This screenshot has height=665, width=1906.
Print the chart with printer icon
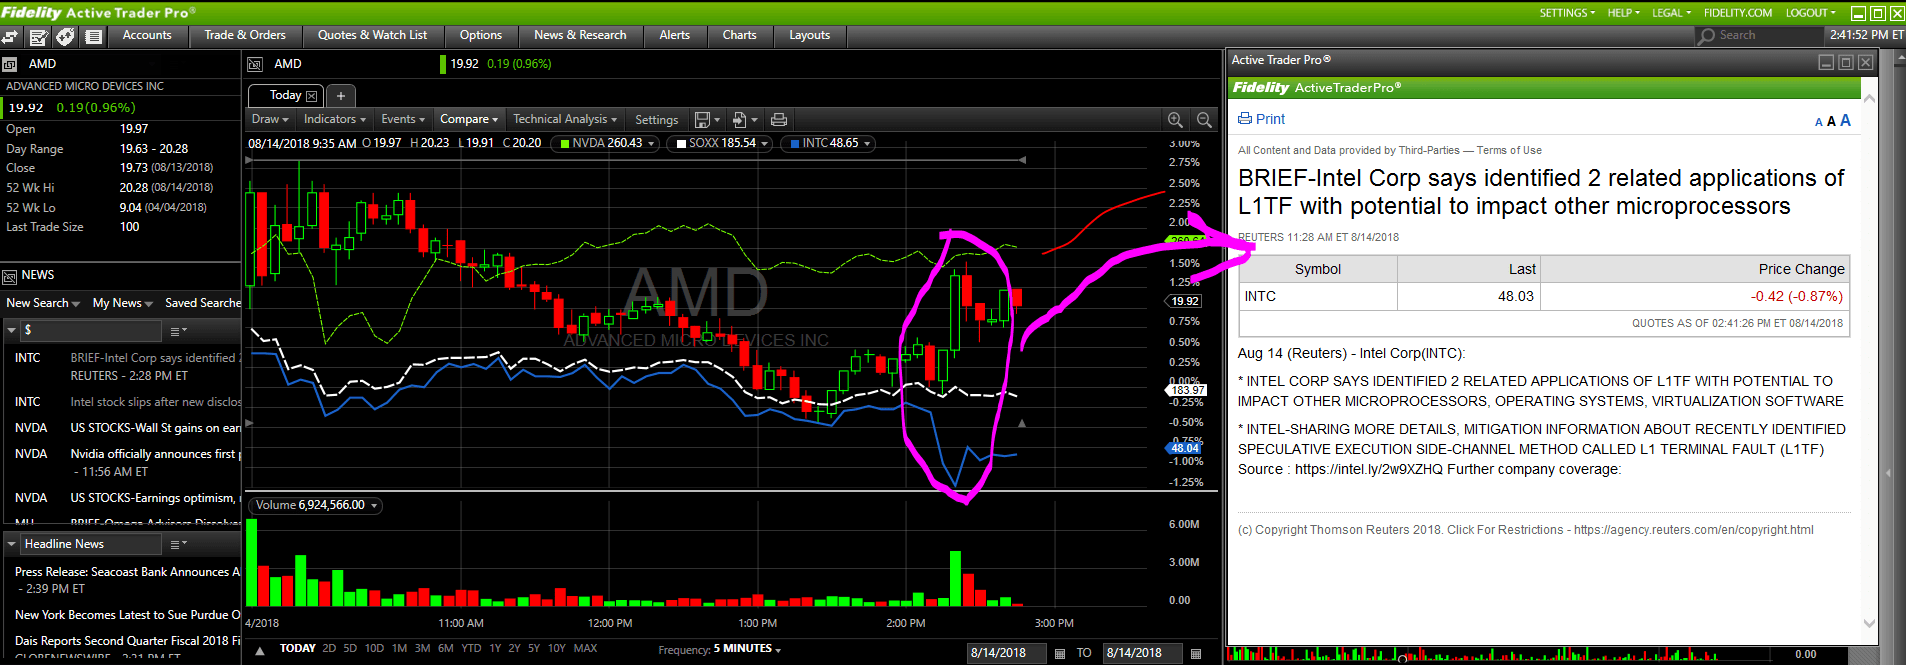click(779, 120)
